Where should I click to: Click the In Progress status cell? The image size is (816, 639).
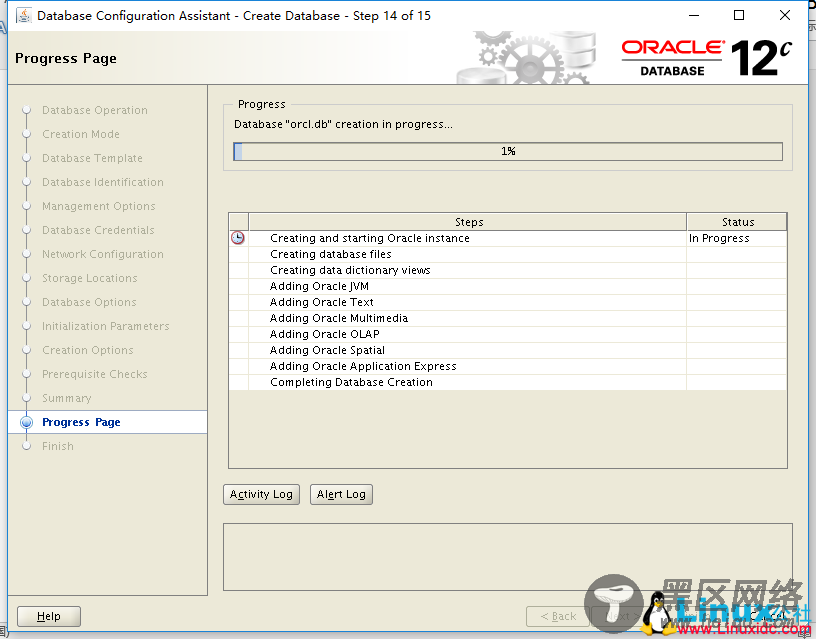pyautogui.click(x=736, y=238)
